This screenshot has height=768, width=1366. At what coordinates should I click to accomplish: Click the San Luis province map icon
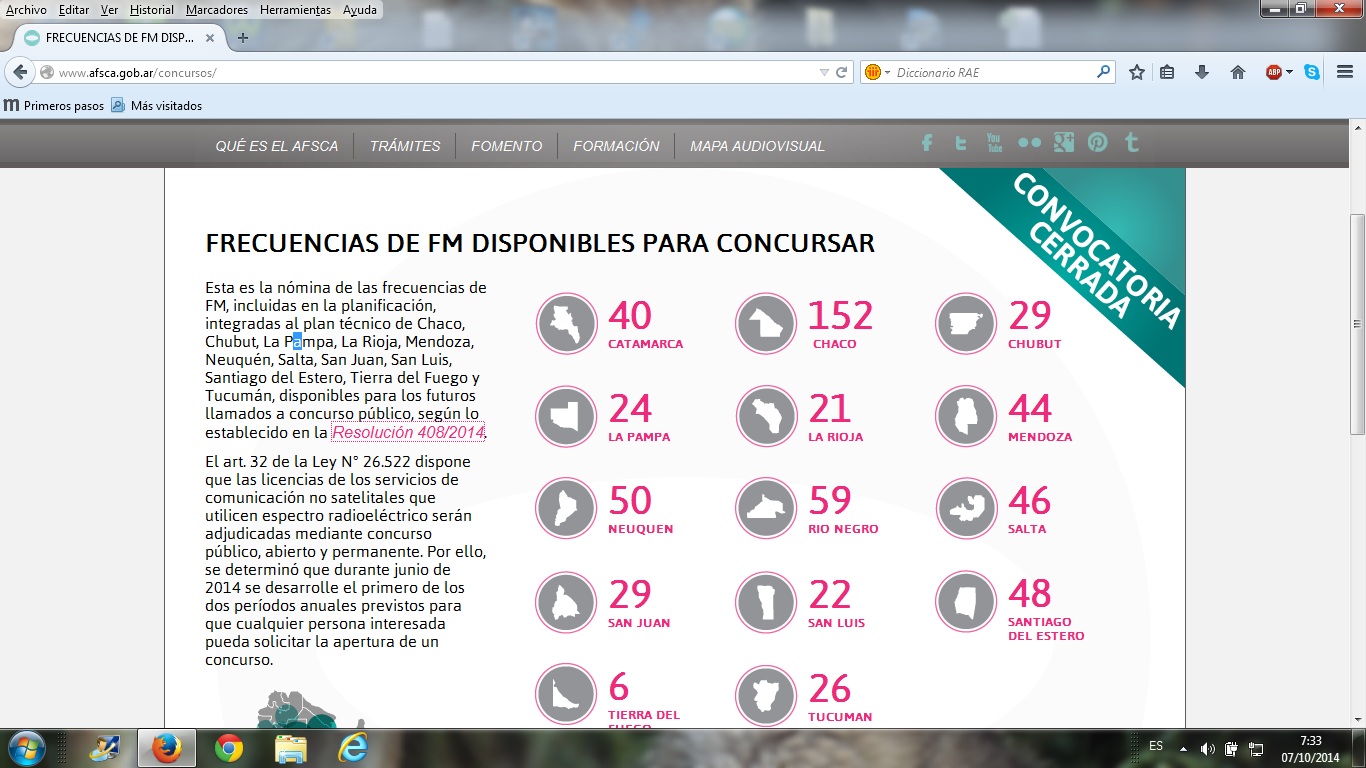tap(766, 602)
